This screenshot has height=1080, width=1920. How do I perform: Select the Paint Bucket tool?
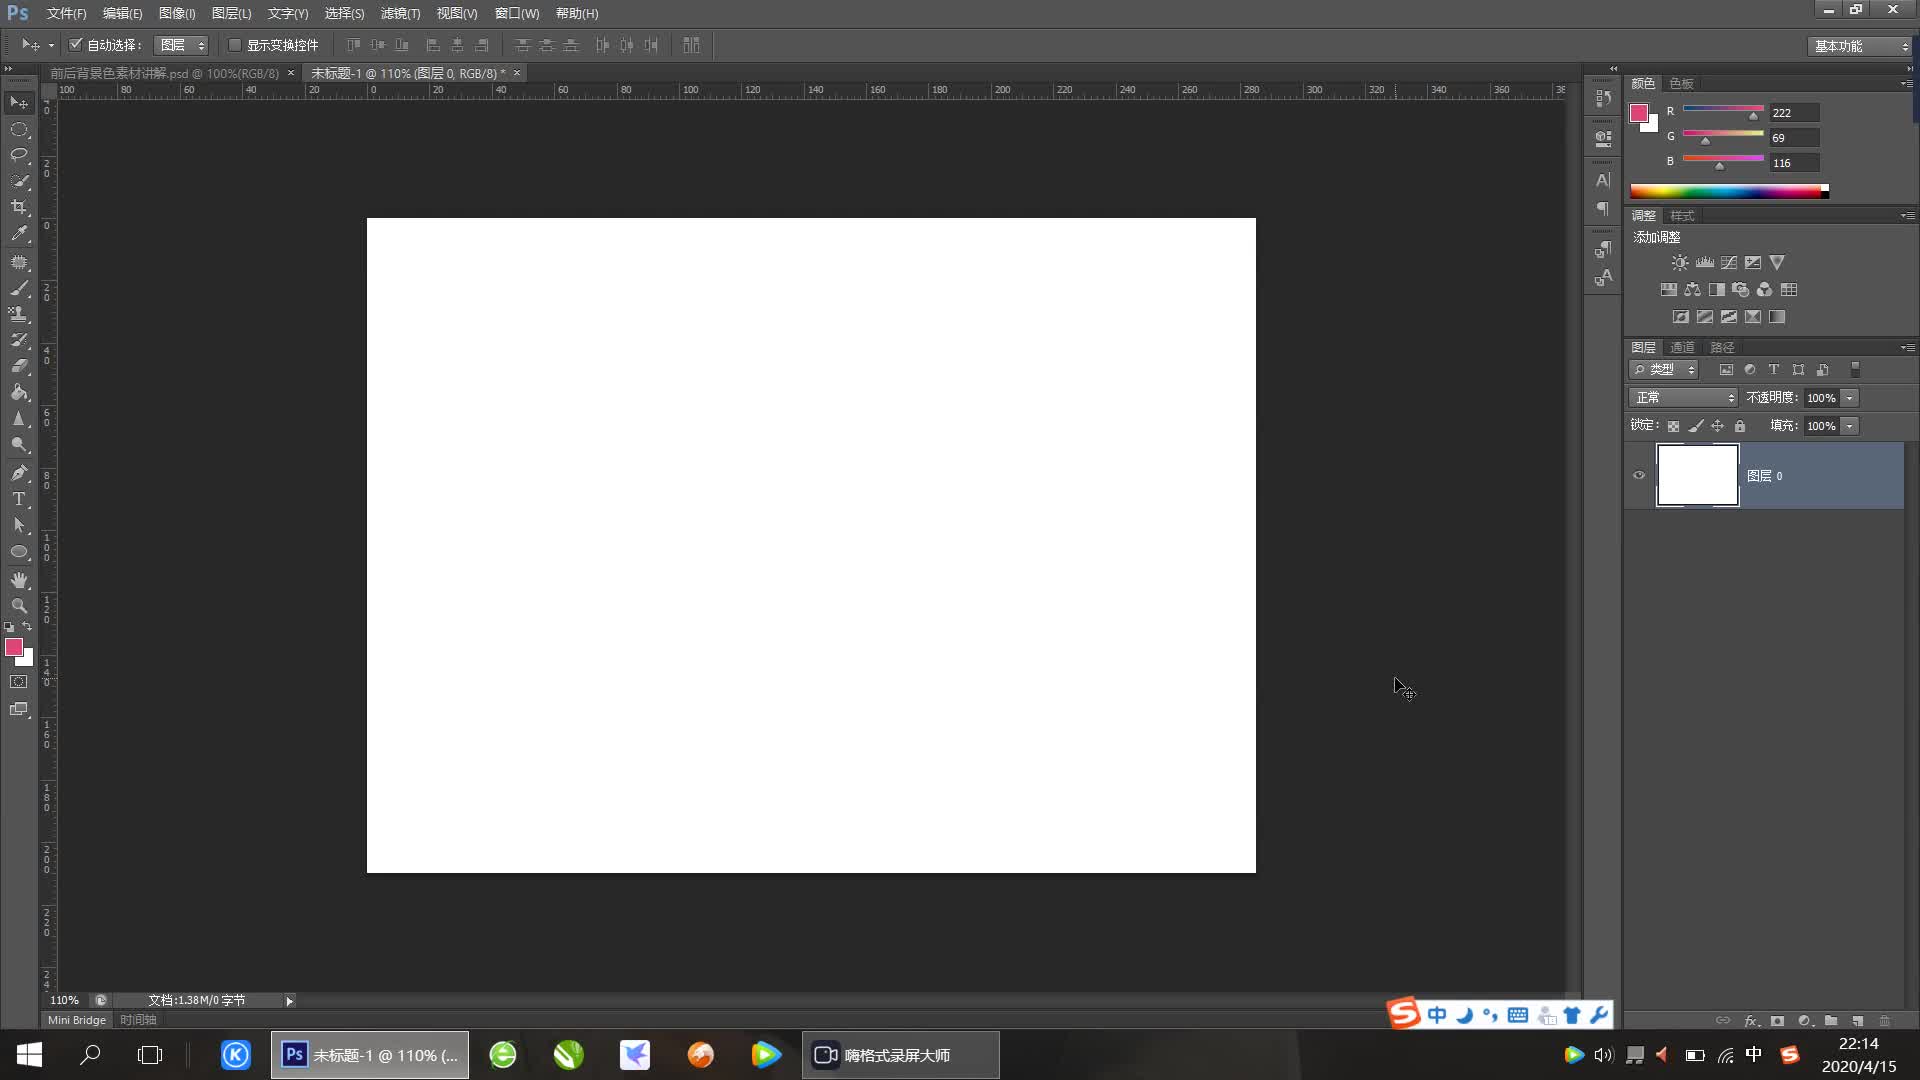coord(19,393)
